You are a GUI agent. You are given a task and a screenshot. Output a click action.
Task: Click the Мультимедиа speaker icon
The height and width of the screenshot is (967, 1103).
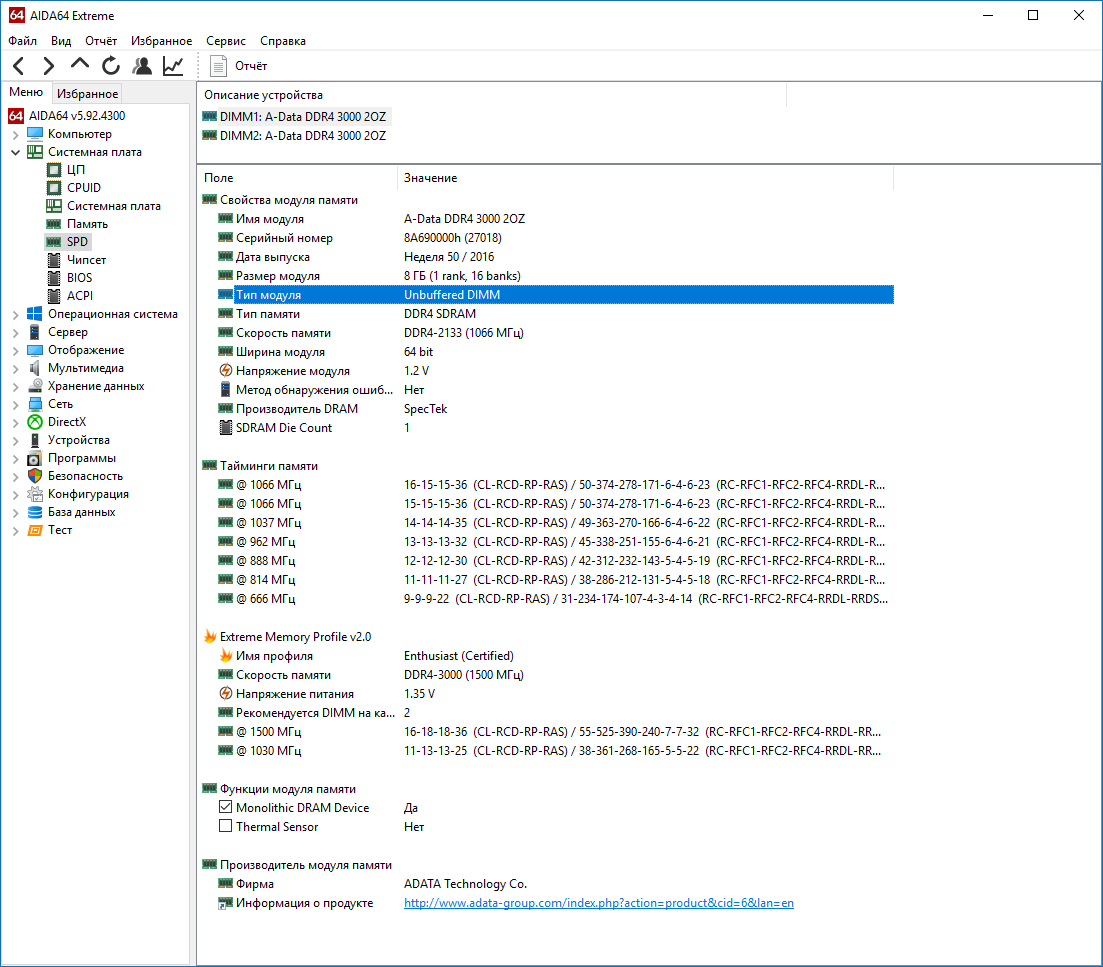pos(35,368)
